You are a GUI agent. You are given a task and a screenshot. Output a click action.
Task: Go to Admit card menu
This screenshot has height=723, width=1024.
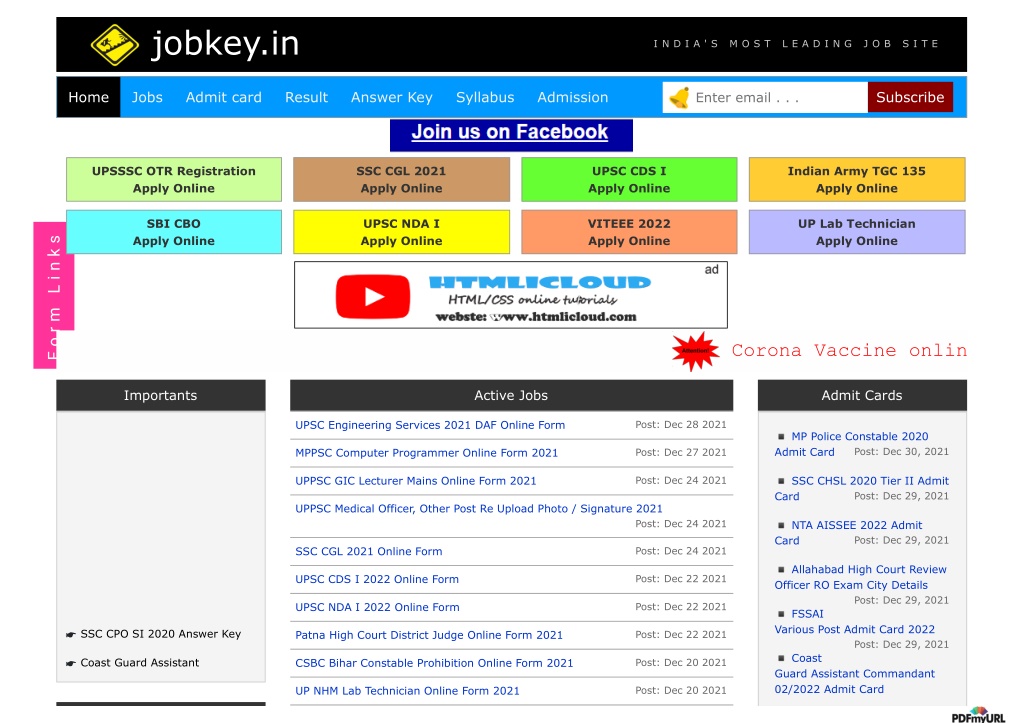[x=223, y=97]
